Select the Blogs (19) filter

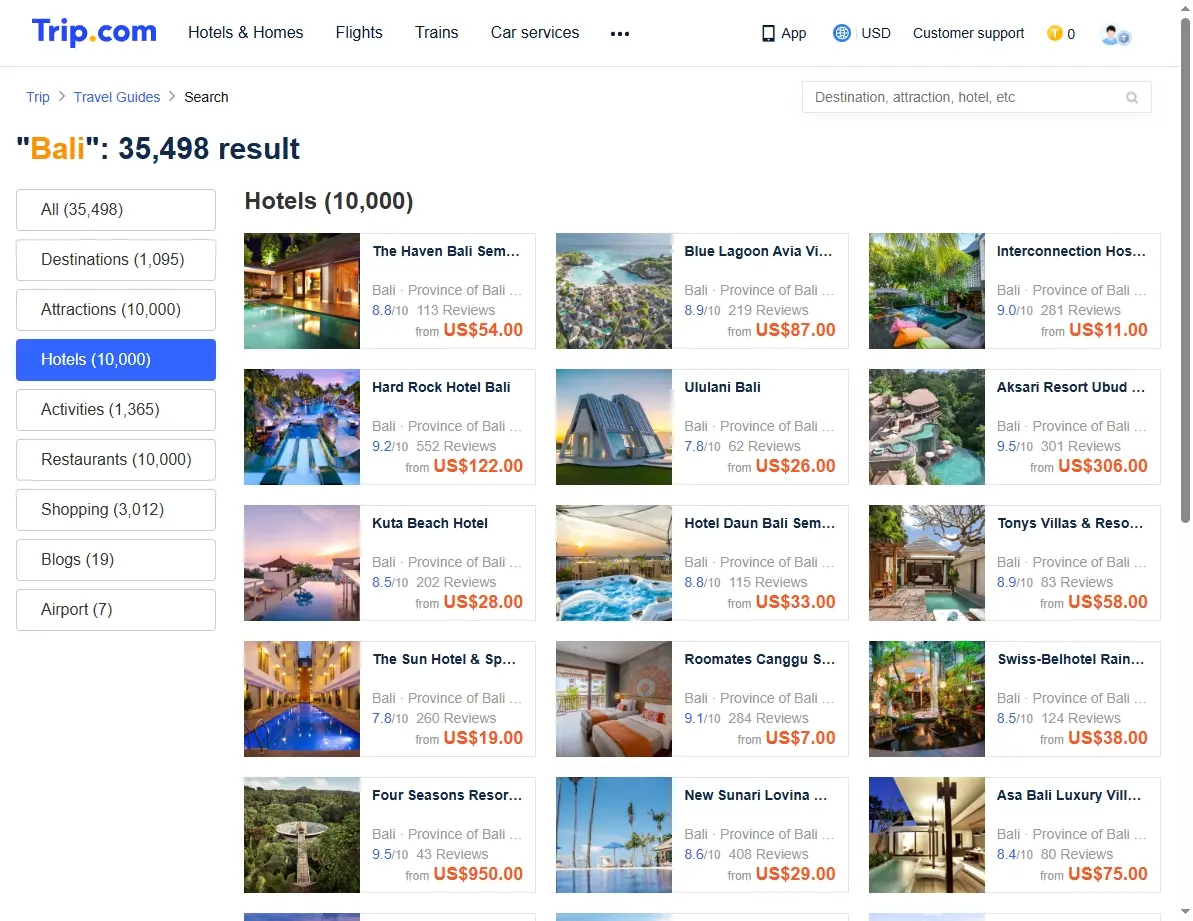pos(116,560)
